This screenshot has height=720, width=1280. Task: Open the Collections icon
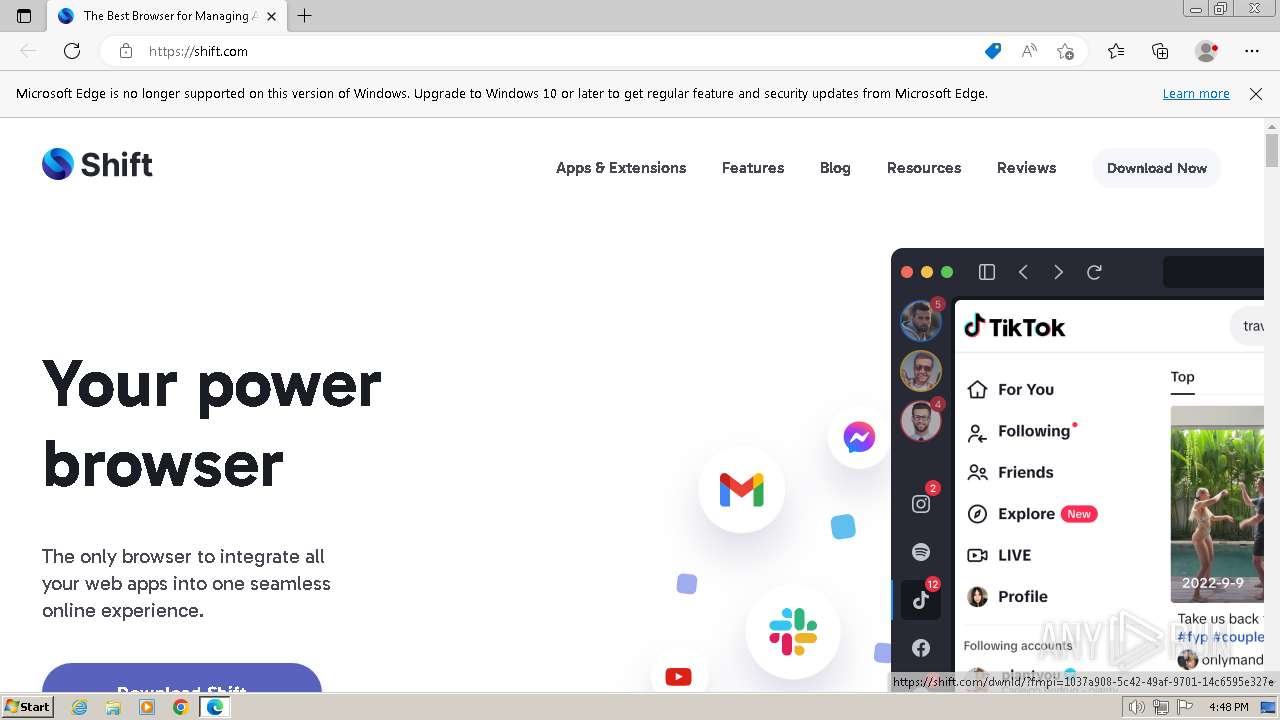point(1160,51)
